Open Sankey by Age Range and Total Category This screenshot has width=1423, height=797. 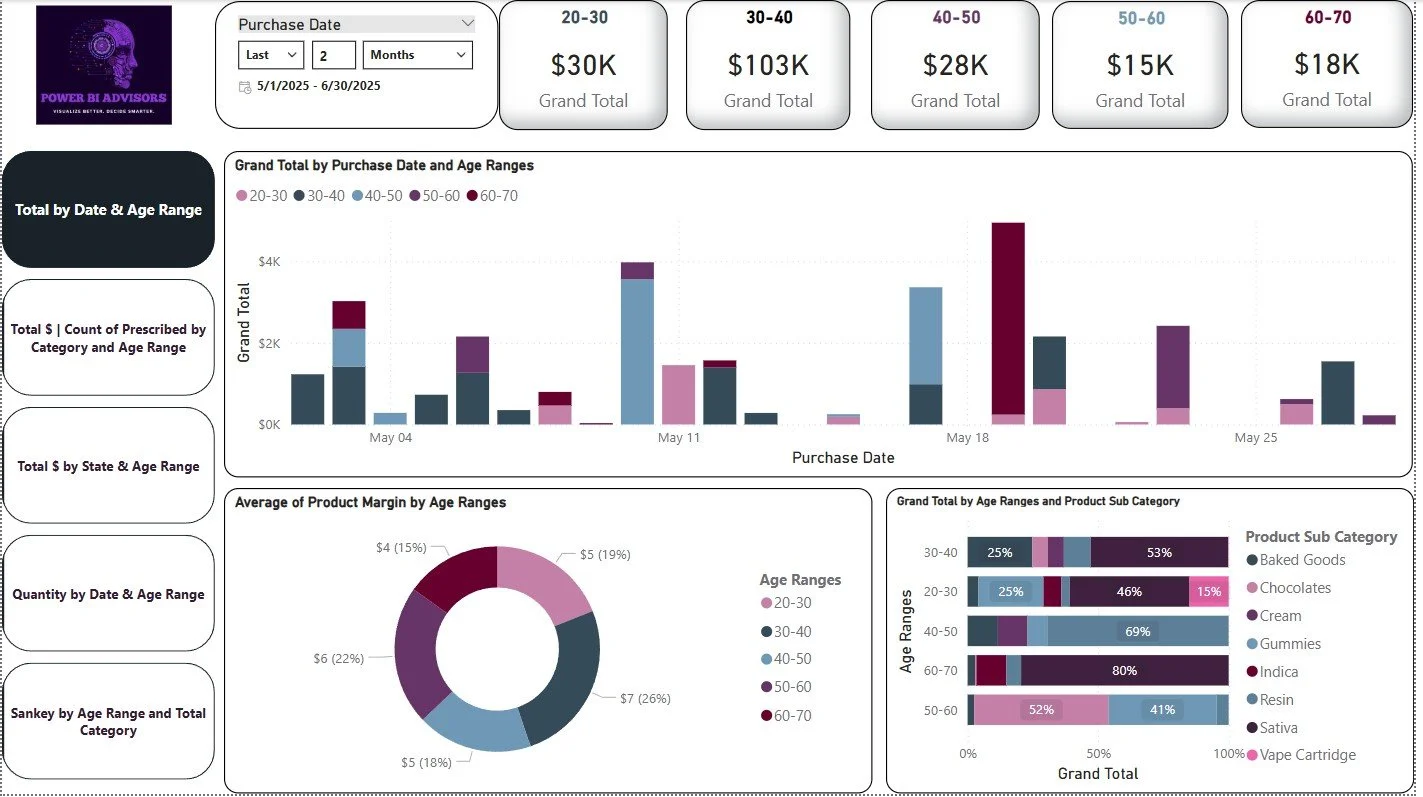[x=109, y=722]
